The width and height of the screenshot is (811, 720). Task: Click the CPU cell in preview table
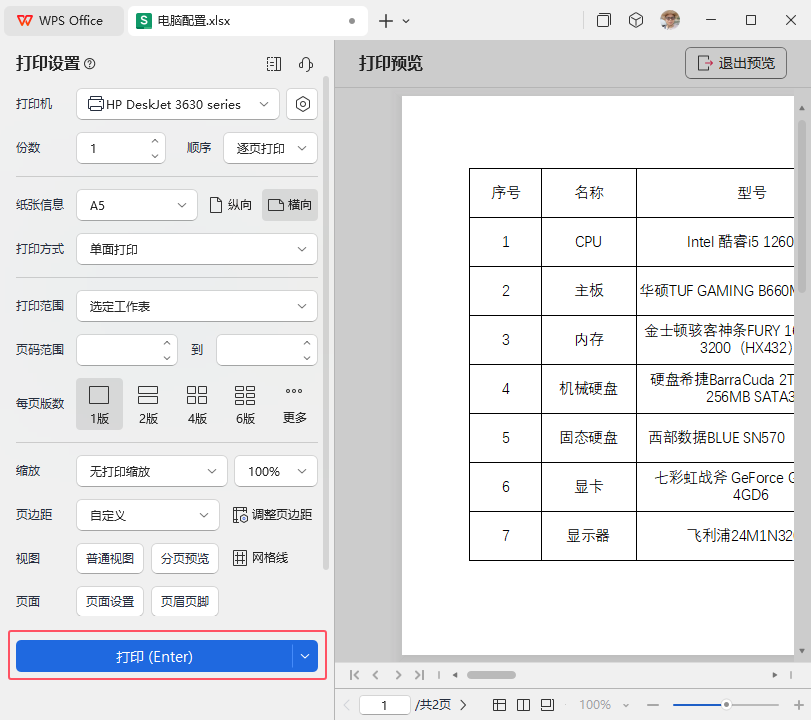point(589,242)
